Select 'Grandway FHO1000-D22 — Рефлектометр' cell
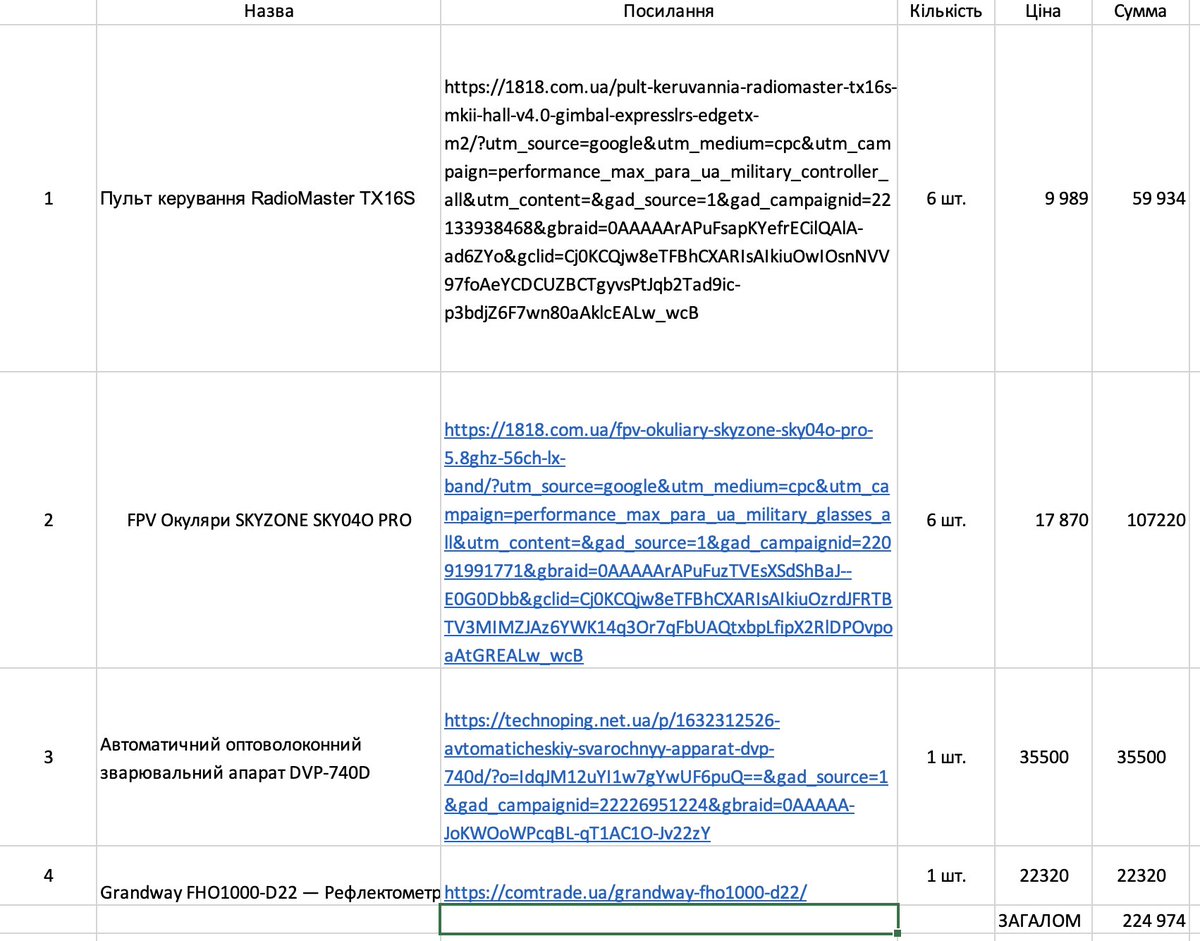Screen dimensions: 1200x941 point(268,875)
